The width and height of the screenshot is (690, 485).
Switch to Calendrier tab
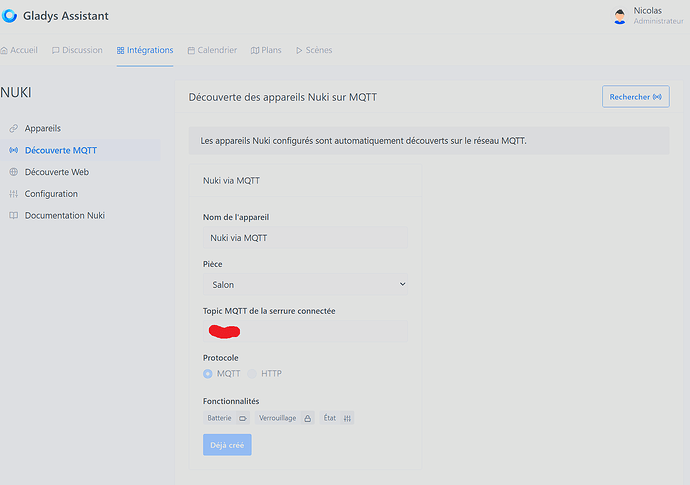click(x=212, y=50)
